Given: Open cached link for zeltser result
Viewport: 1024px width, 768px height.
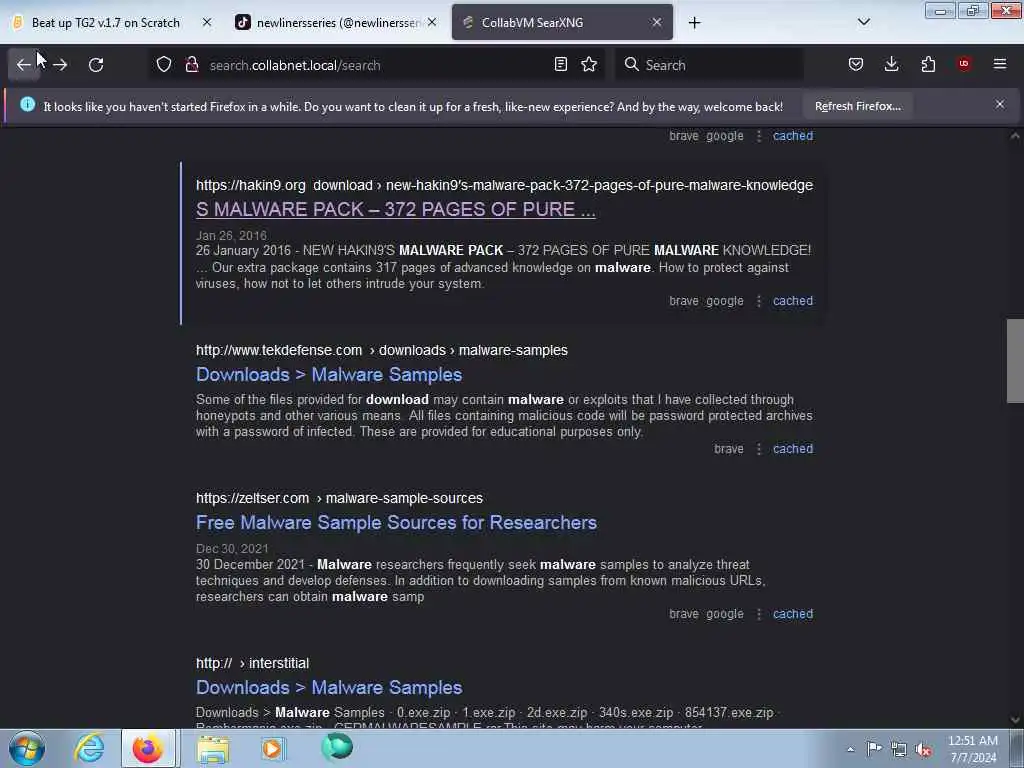Looking at the screenshot, I should click(x=793, y=614).
